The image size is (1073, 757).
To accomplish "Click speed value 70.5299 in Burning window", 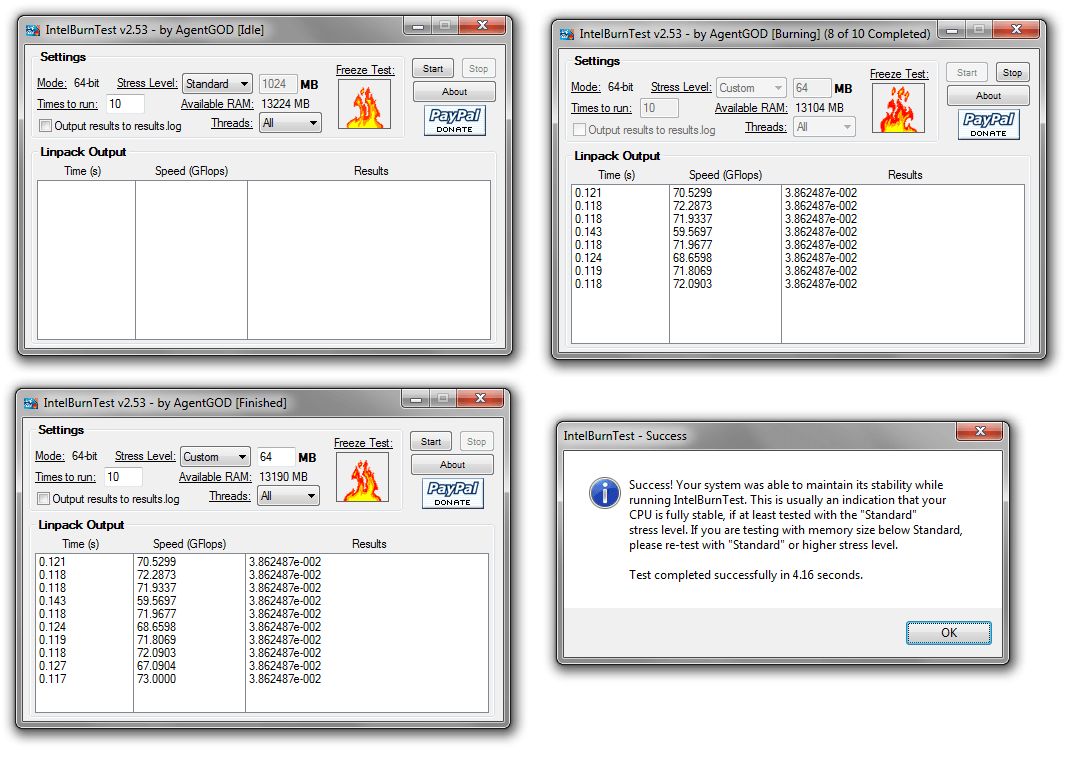I will pos(692,193).
